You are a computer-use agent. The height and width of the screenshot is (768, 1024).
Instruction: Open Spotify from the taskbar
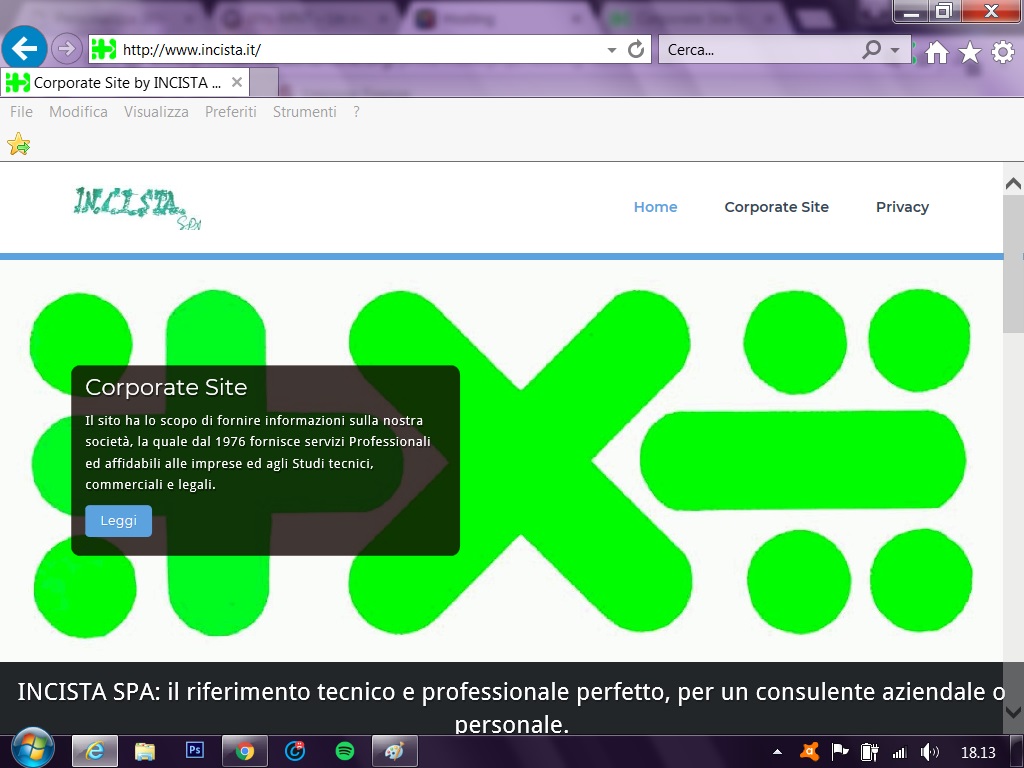coord(345,751)
